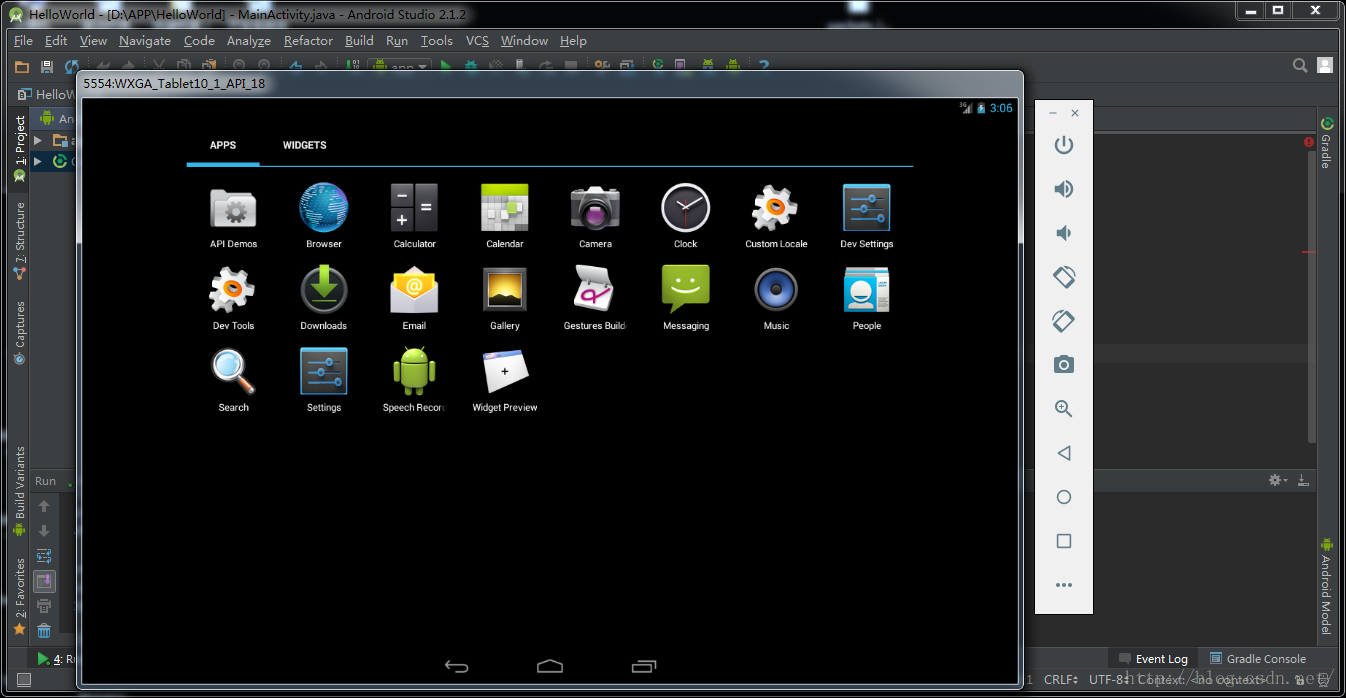
Task: Open the Email app
Action: pos(414,298)
